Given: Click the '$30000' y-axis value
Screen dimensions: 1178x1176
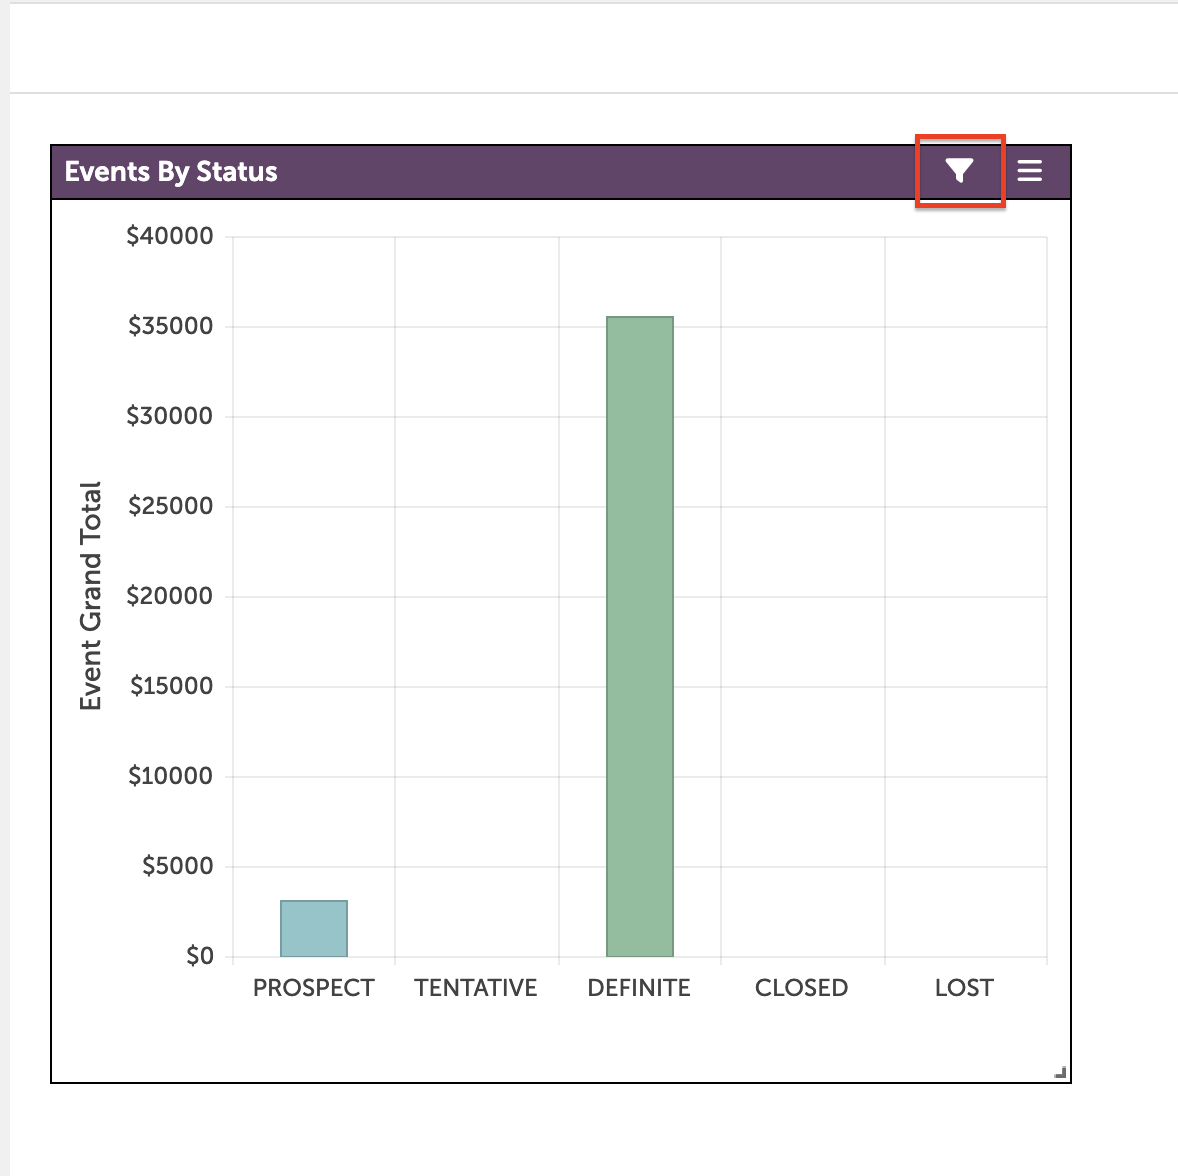Looking at the screenshot, I should 170,416.
